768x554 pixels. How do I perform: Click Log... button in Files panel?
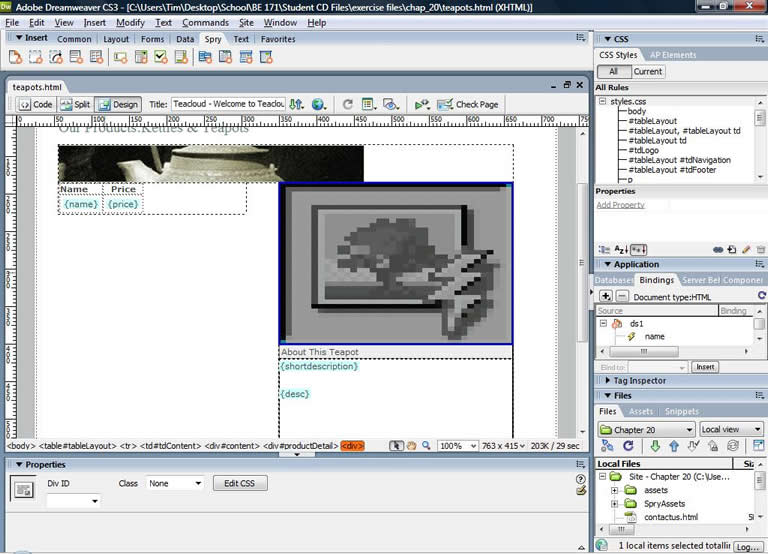click(x=747, y=547)
